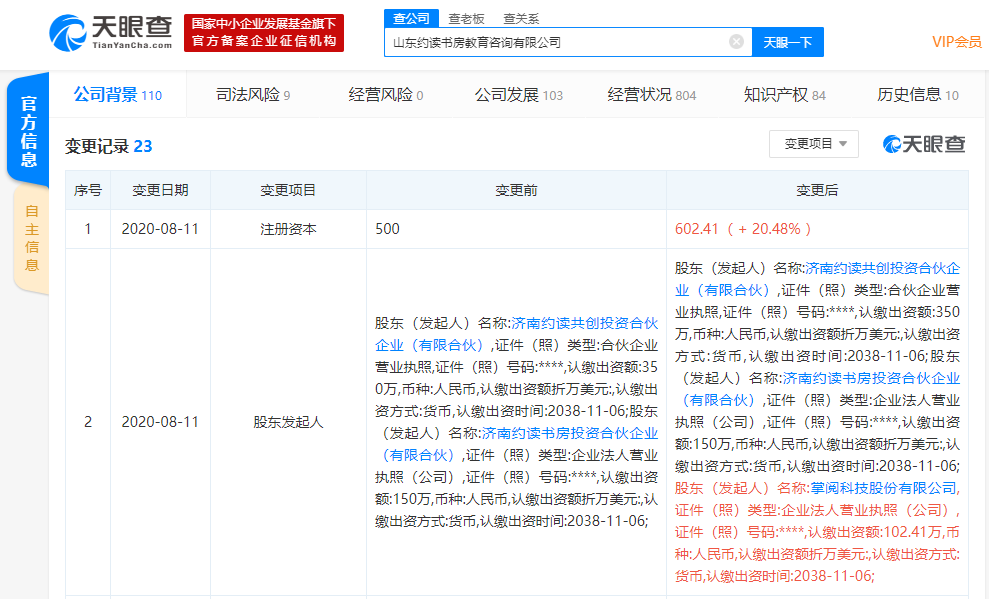This screenshot has width=989, height=599.
Task: Click the 2020-08-11 date in row 2
Action: tap(160, 422)
